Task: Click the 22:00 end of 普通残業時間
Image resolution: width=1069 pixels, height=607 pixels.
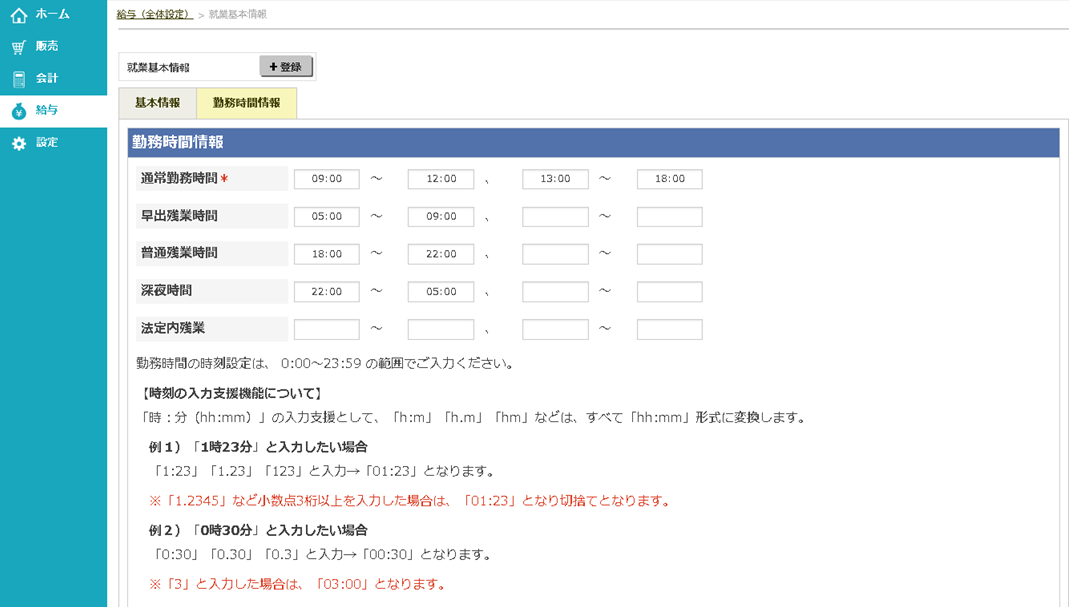Action: tap(440, 253)
